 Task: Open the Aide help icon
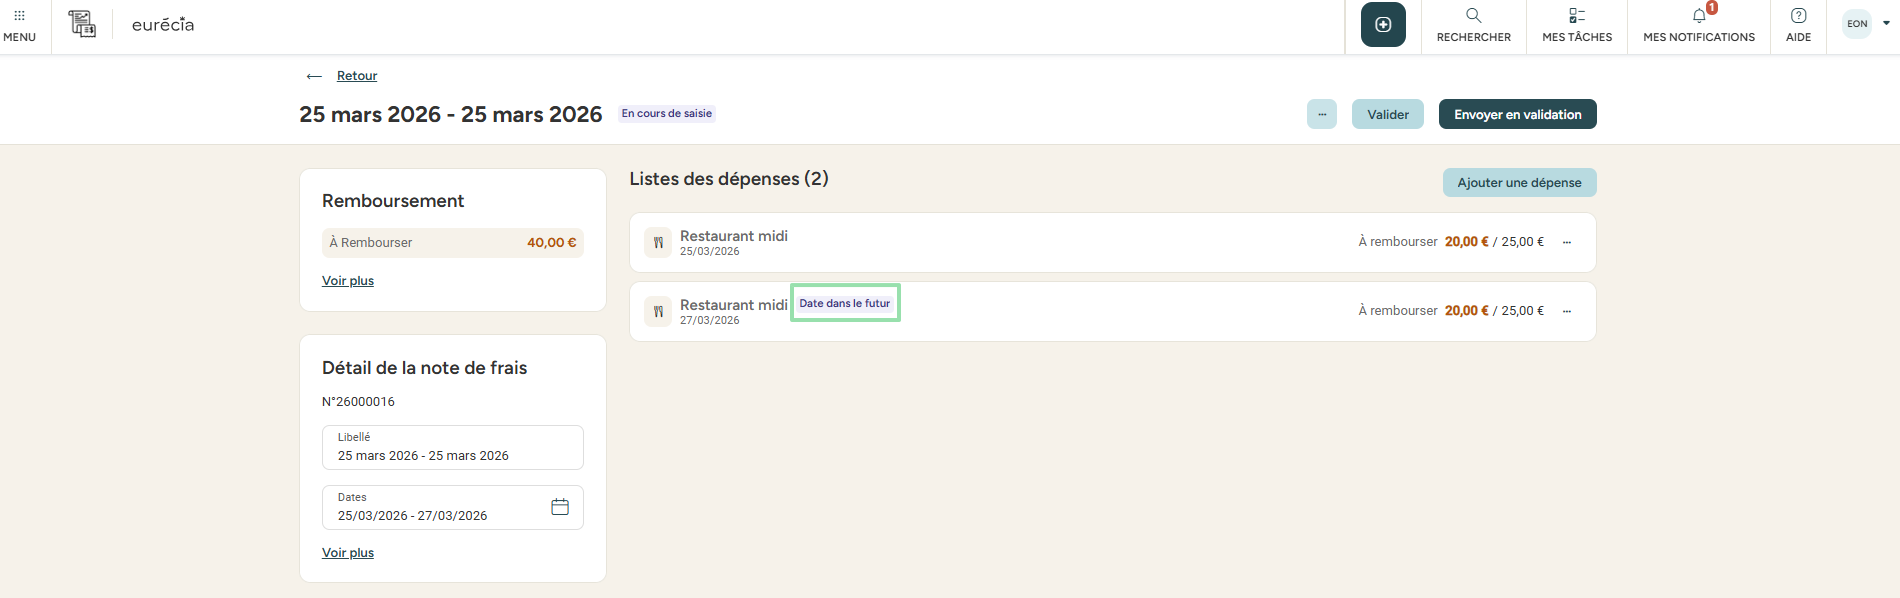point(1798,16)
